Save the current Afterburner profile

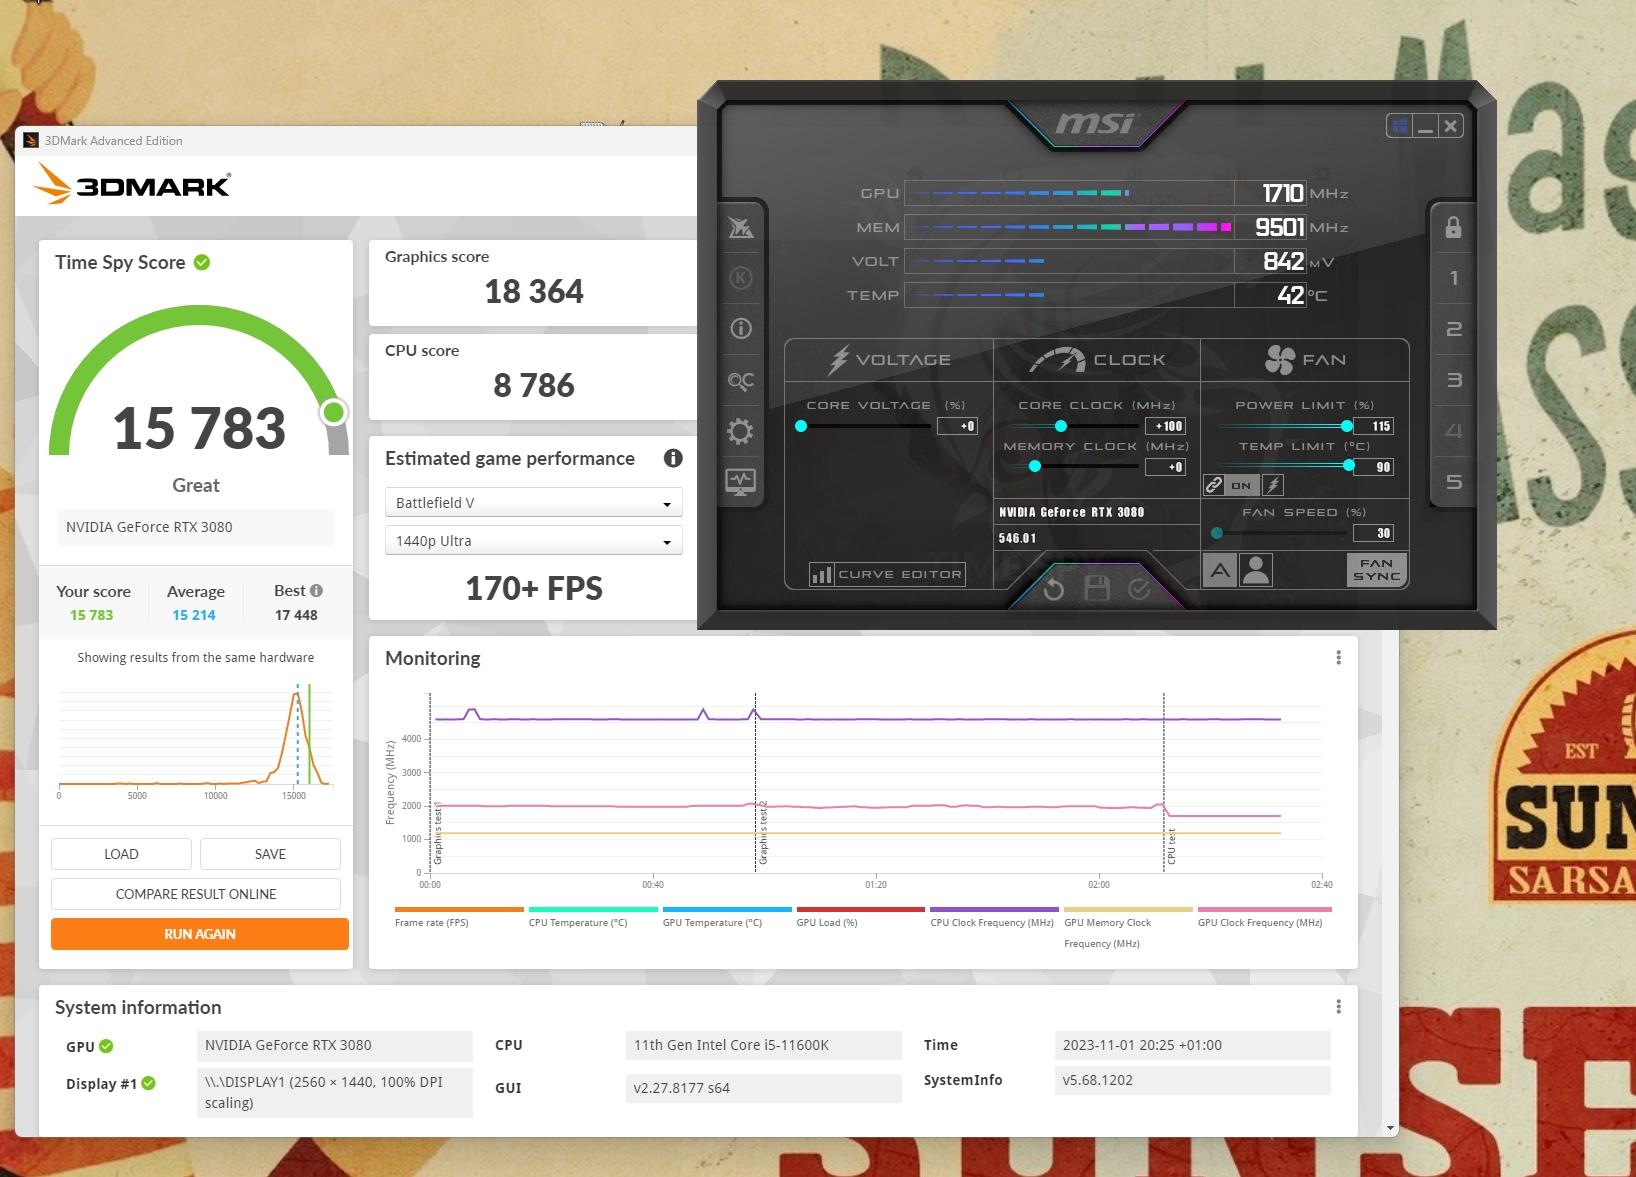click(1097, 589)
